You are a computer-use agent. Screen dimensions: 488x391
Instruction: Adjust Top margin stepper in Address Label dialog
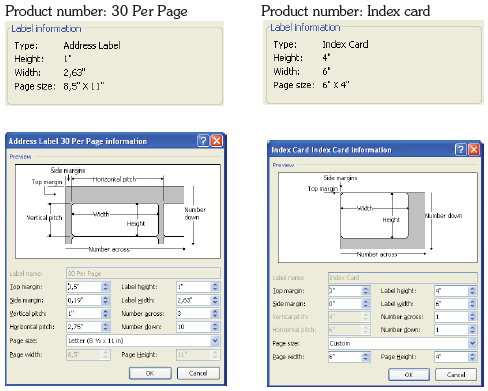click(x=106, y=287)
